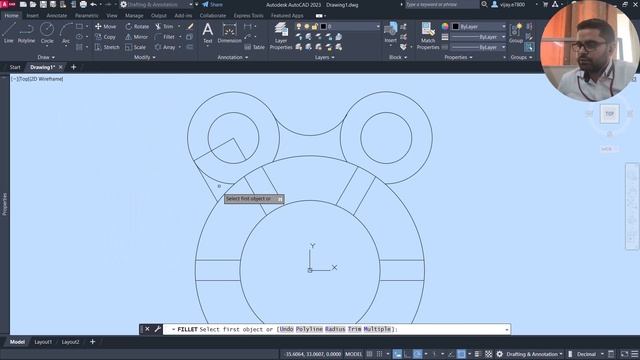
Task: Click the Group tool
Action: (516, 33)
